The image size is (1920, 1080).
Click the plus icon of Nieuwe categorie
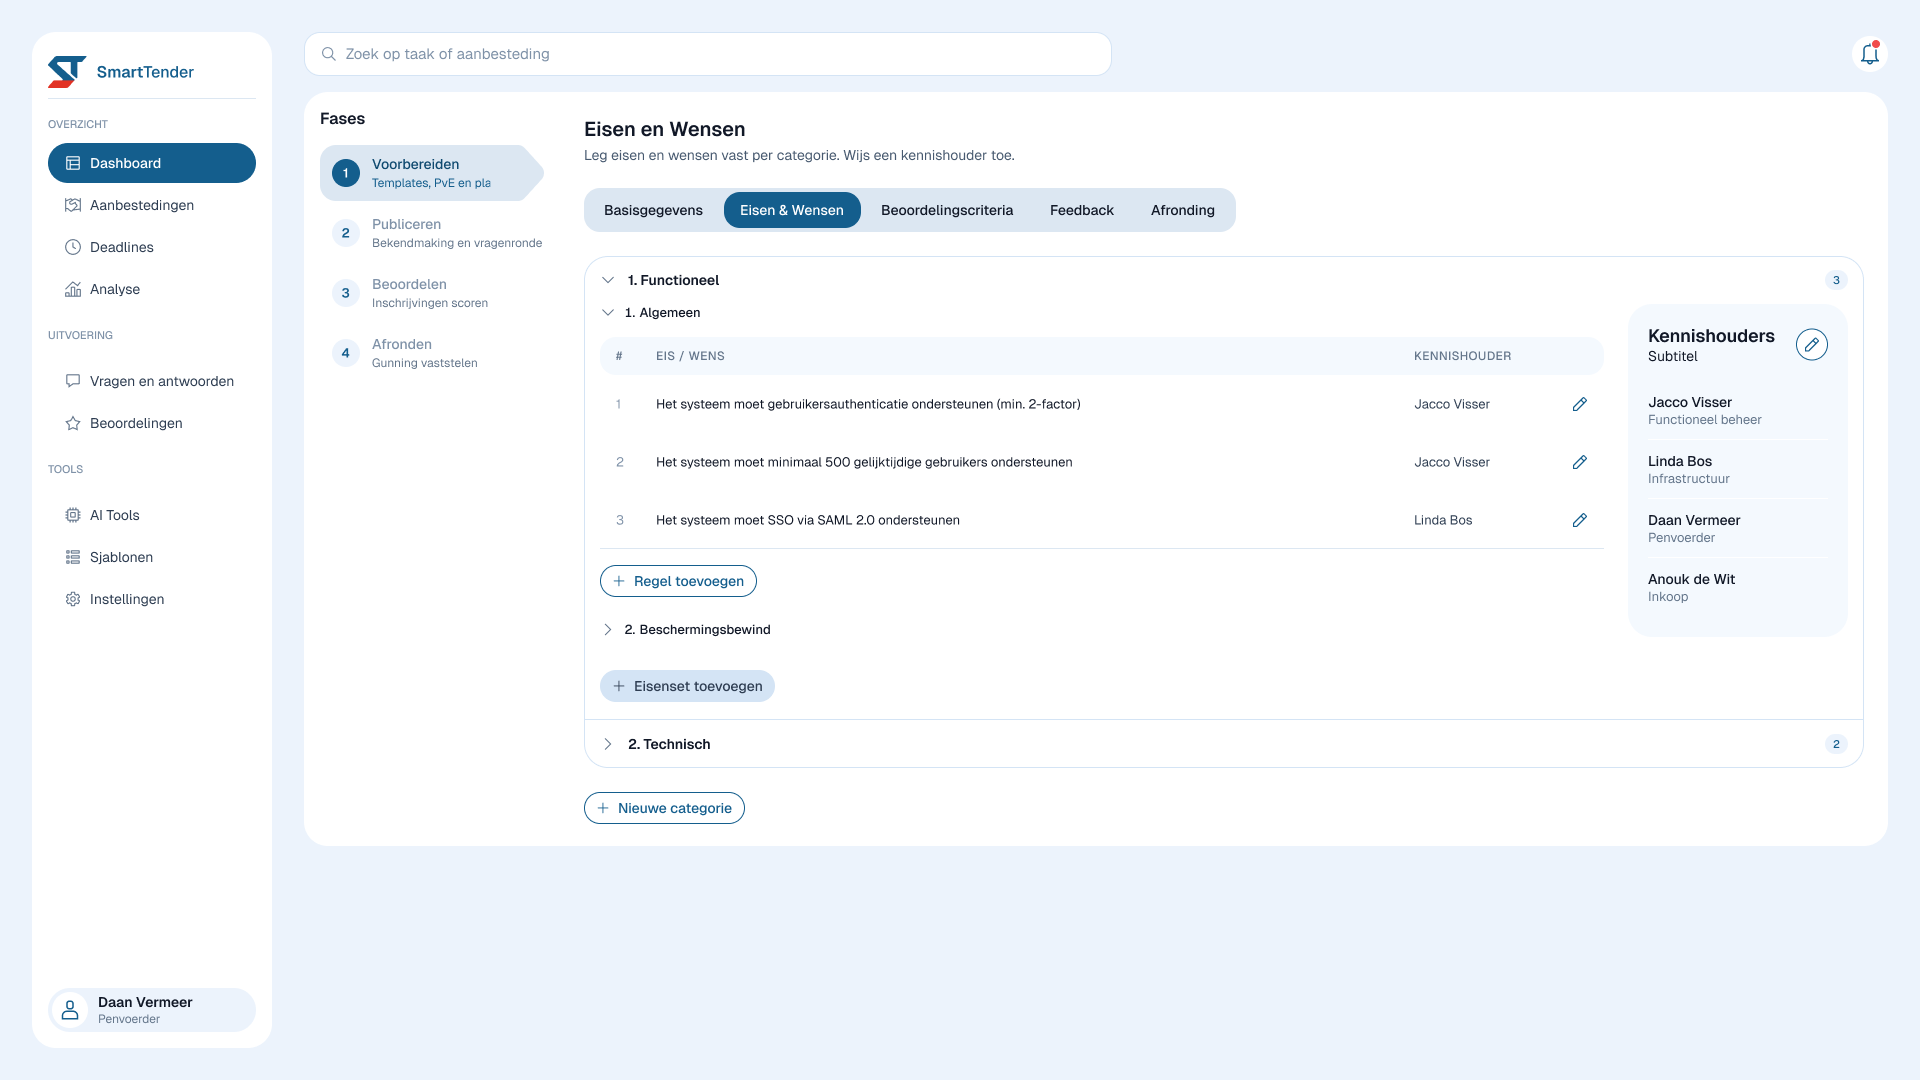[603, 808]
